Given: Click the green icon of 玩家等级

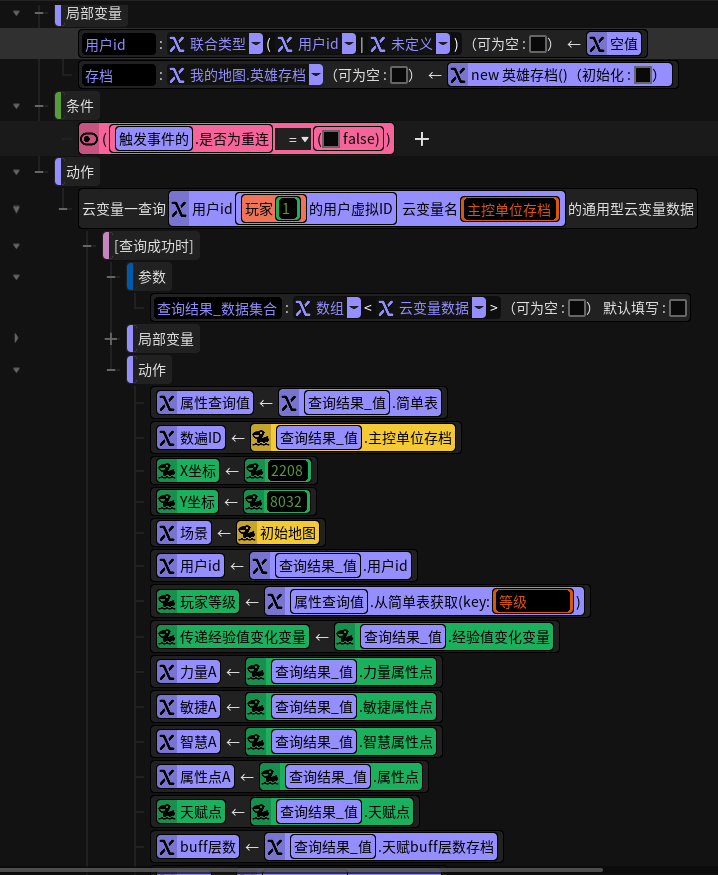Looking at the screenshot, I should (167, 602).
